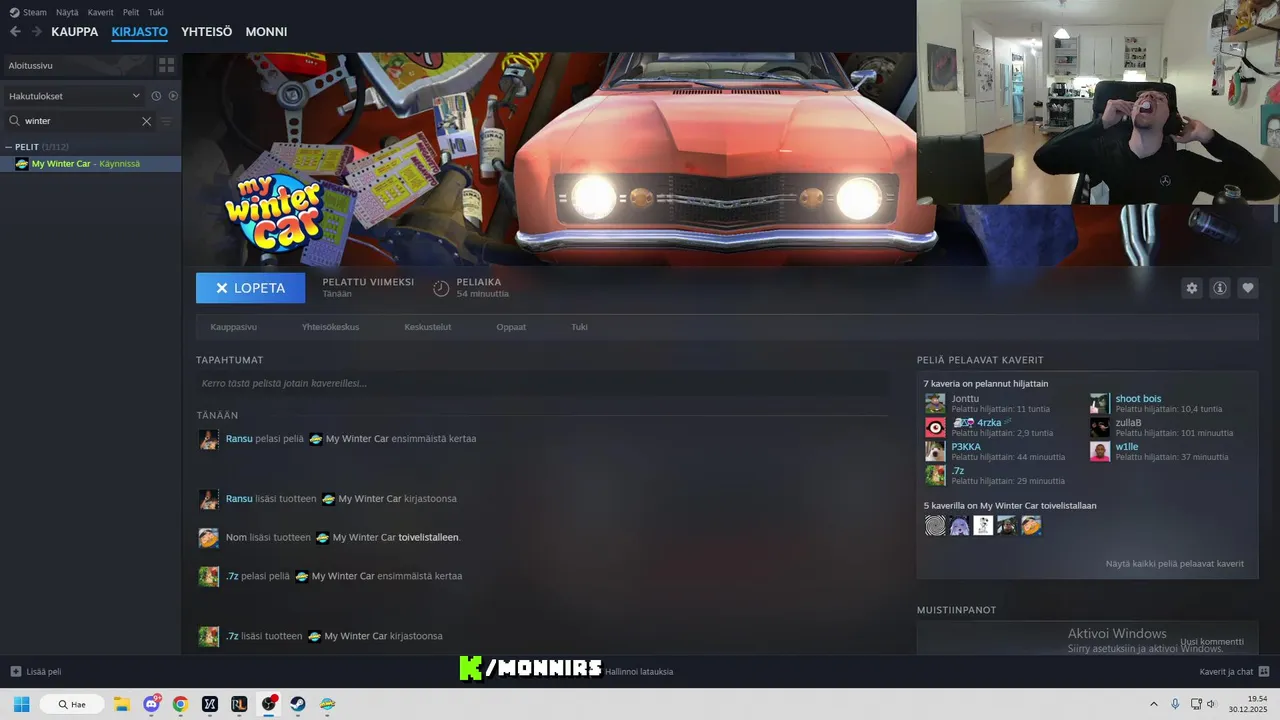Image resolution: width=1280 pixels, height=720 pixels.
Task: Open the Tuki menu in title bar
Action: click(x=156, y=12)
